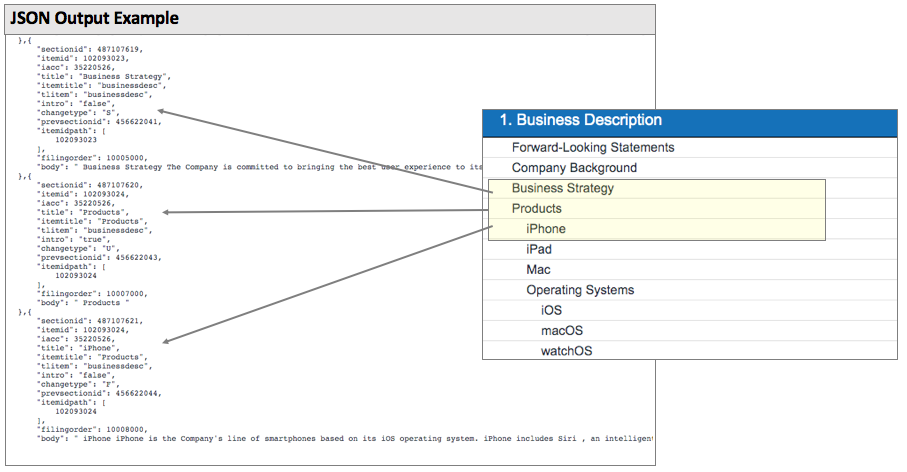
Task: Click the "filingorder": 10005000 line
Action: (92, 158)
